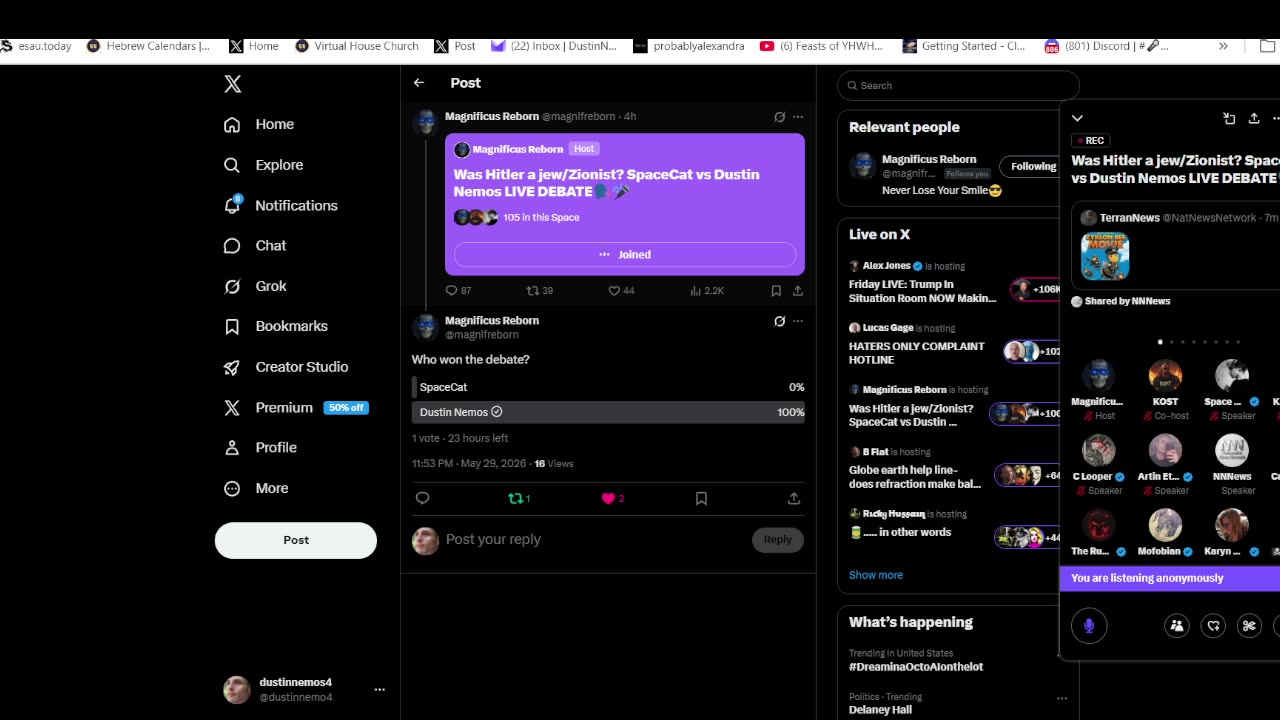The image size is (1280, 720).
Task: Click Mofobian avatar in Space
Action: pyautogui.click(x=1165, y=526)
